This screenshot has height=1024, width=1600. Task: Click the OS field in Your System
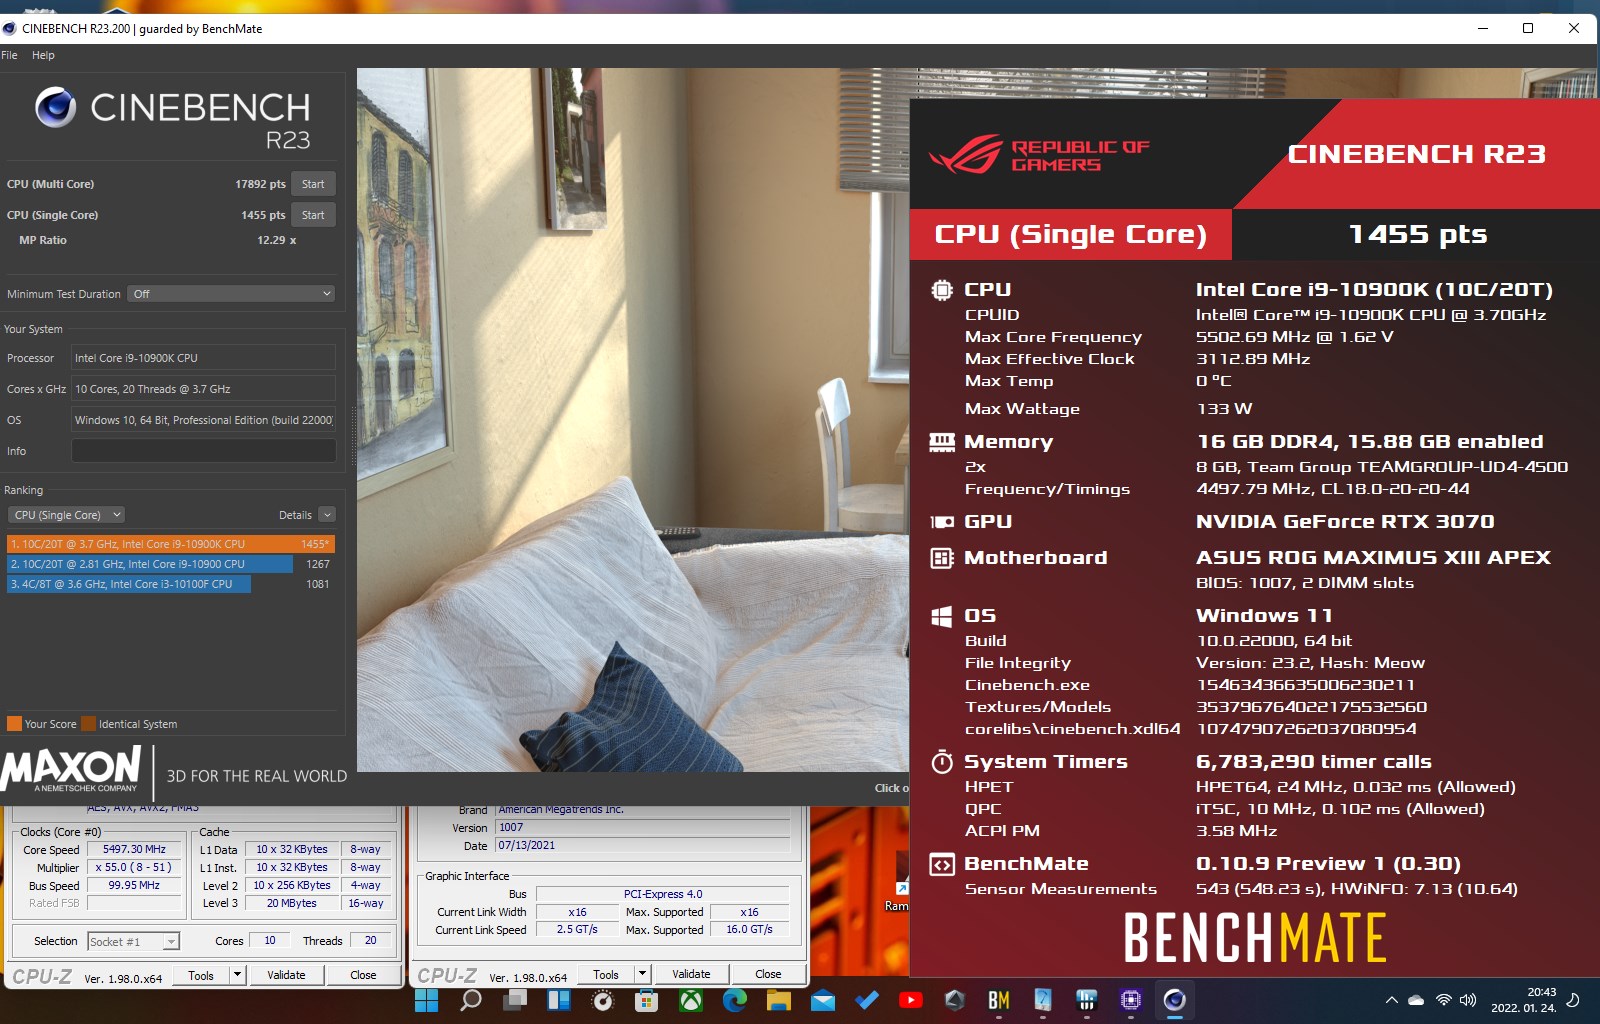pos(203,420)
